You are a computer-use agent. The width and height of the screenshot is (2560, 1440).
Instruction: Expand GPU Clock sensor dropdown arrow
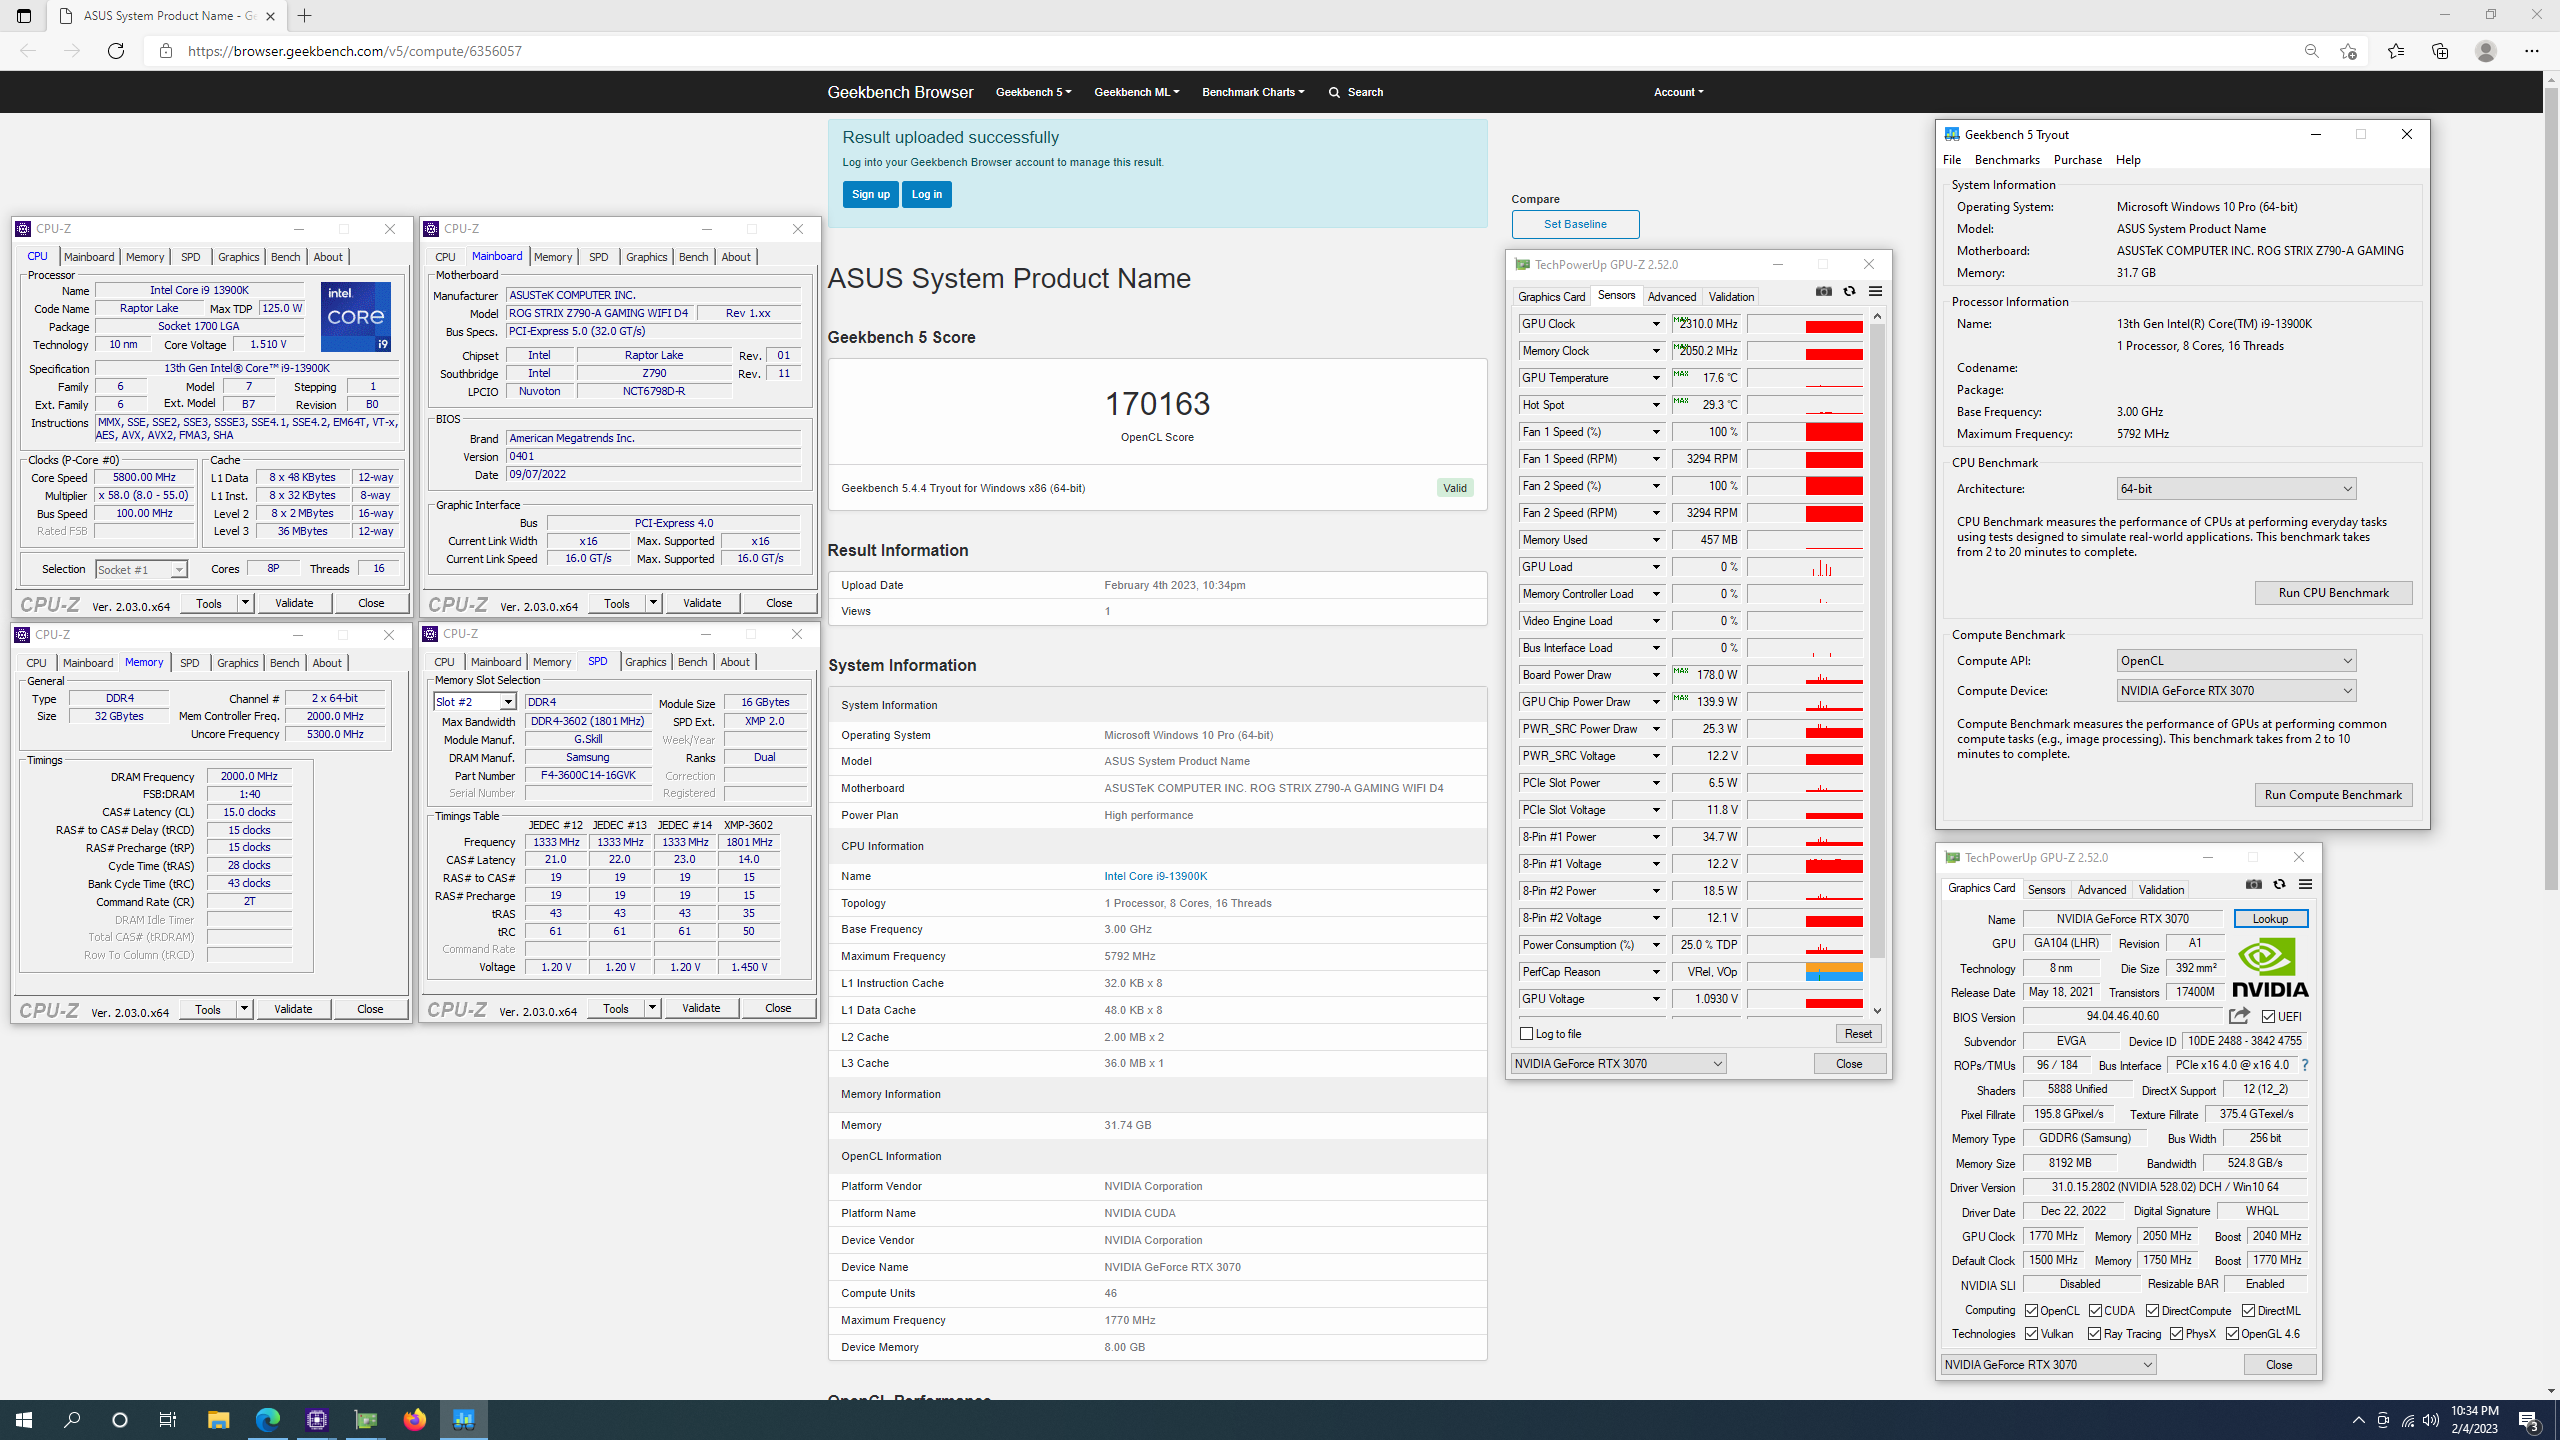[1656, 324]
